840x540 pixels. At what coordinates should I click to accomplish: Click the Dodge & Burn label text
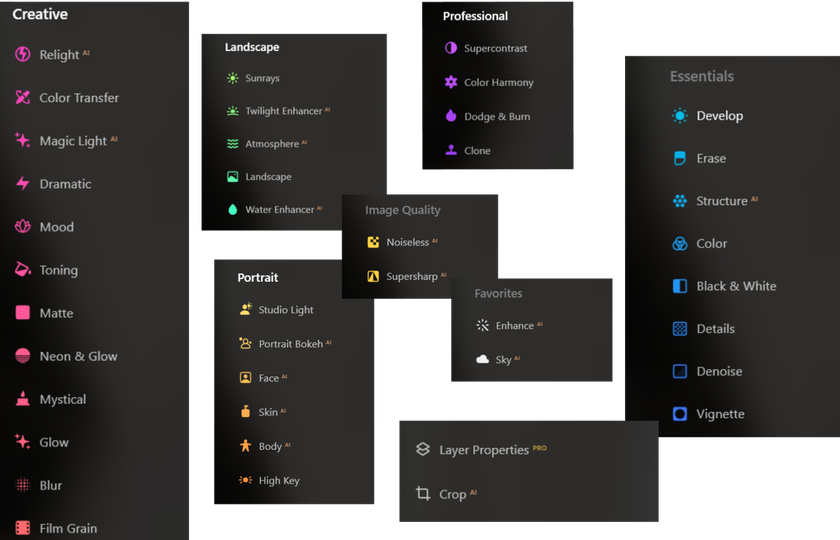click(x=497, y=117)
